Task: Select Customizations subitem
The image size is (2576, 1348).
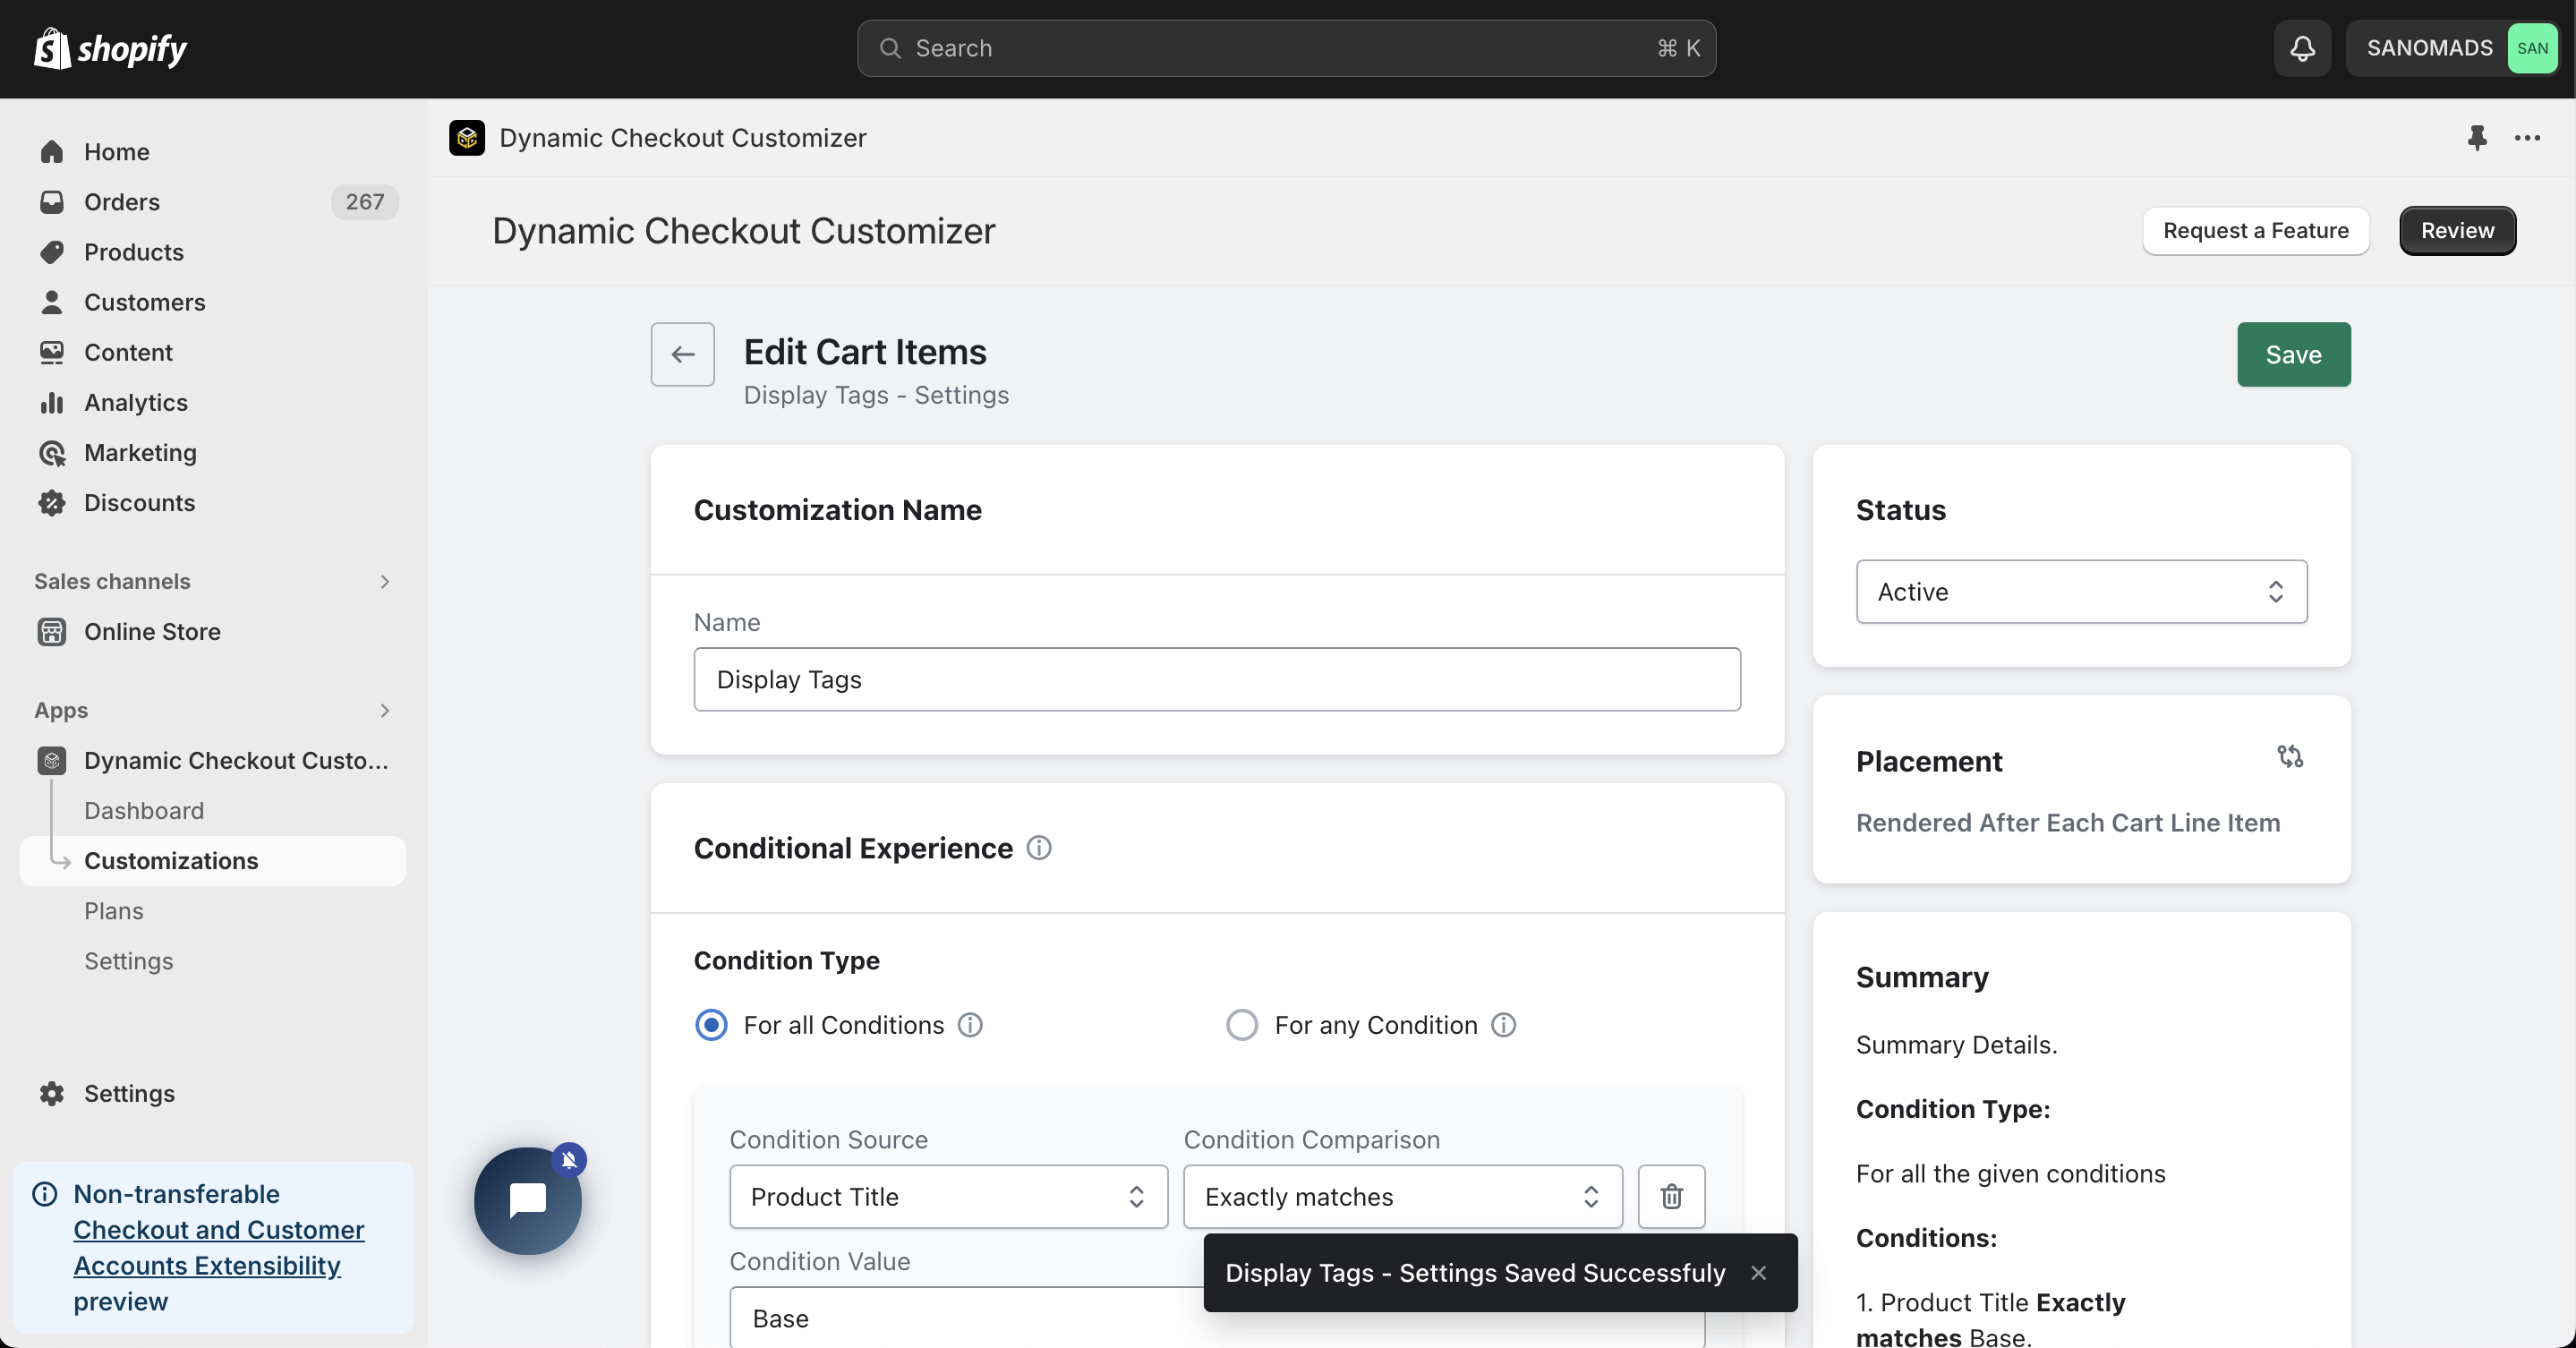Action: (x=213, y=861)
